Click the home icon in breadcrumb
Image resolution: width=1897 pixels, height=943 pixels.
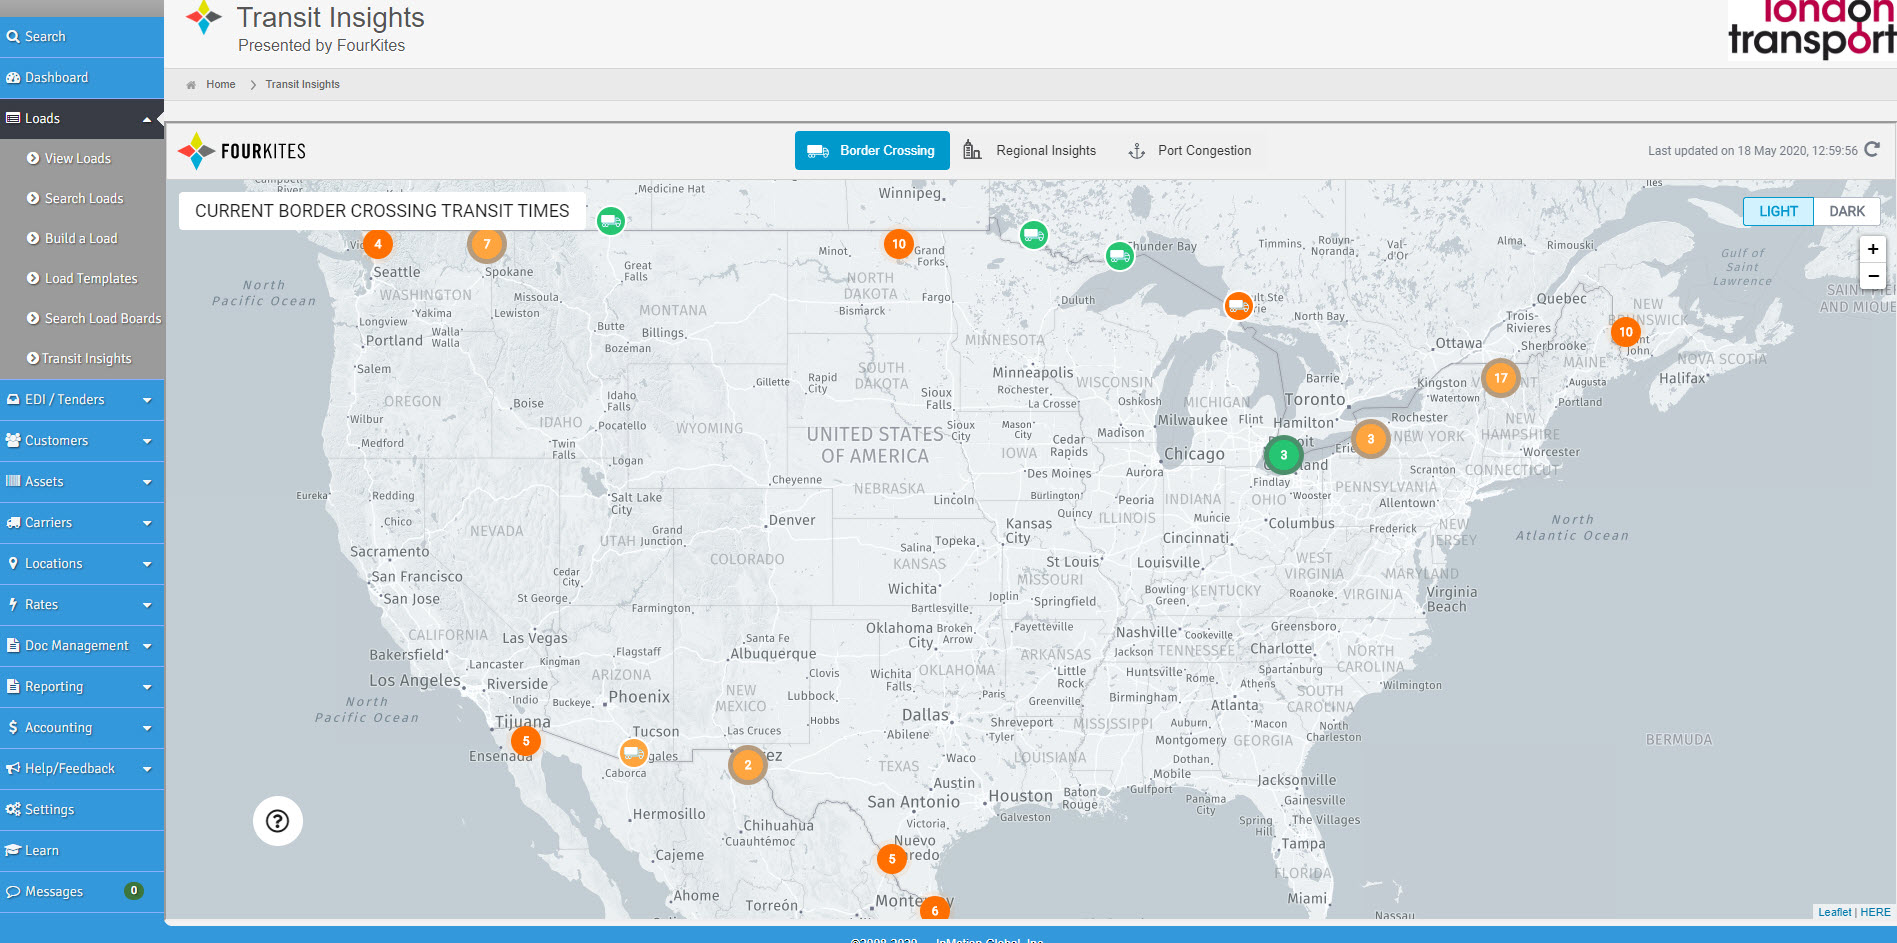click(x=191, y=85)
